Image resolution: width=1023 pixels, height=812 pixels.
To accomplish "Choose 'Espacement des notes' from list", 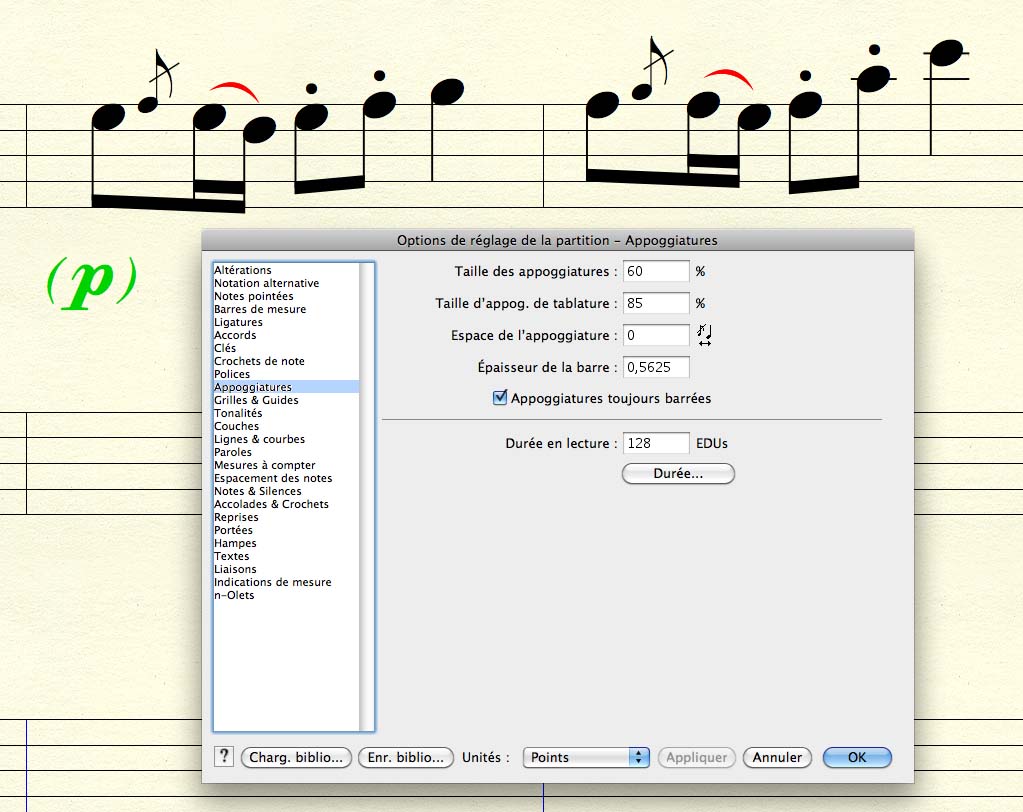I will tap(273, 478).
